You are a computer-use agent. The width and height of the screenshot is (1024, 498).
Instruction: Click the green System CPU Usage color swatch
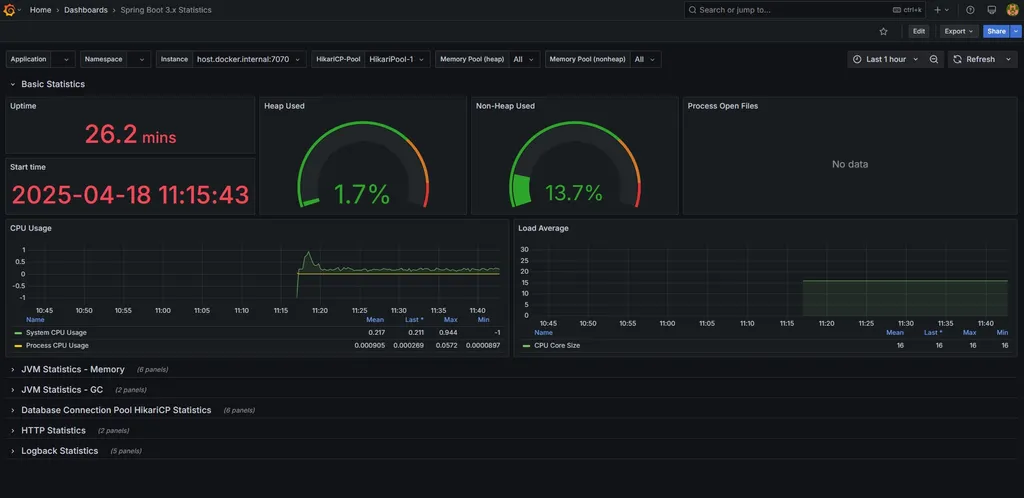click(x=18, y=333)
